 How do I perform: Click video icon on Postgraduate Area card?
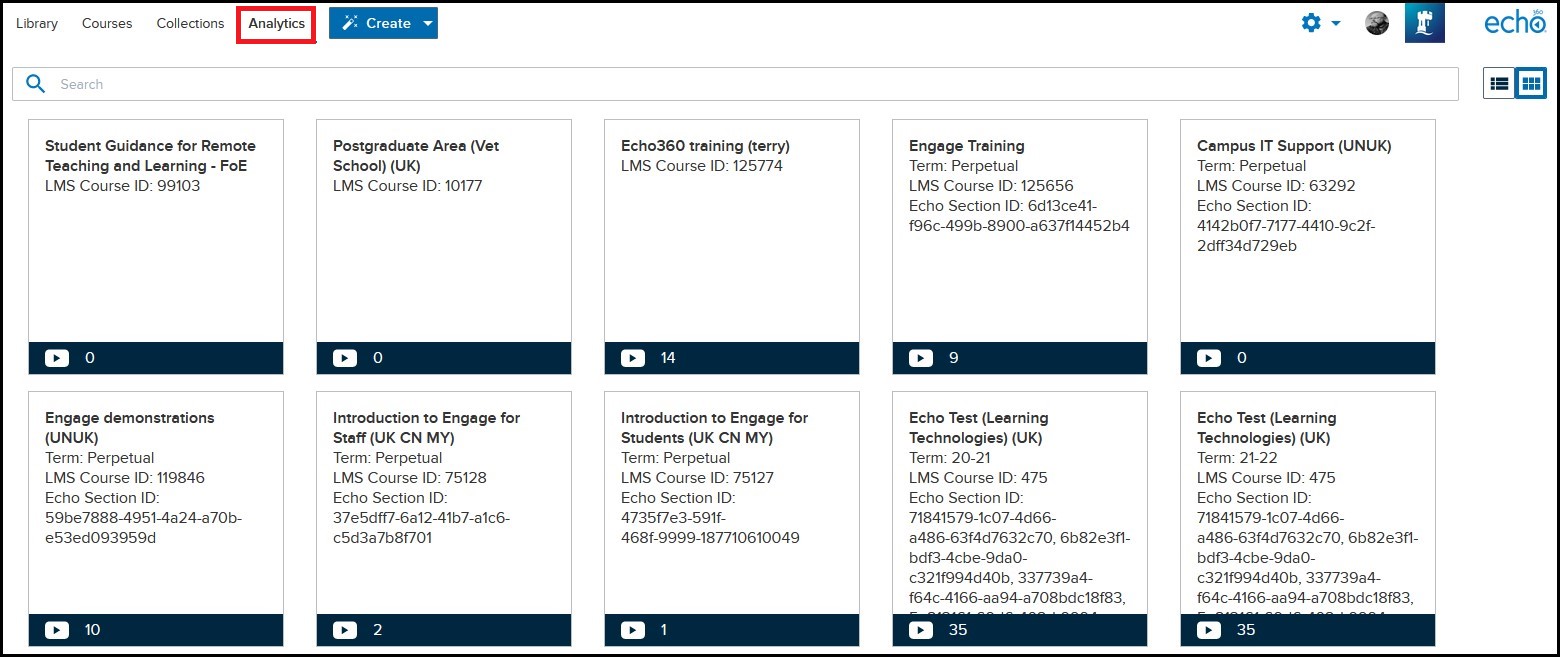(x=345, y=358)
